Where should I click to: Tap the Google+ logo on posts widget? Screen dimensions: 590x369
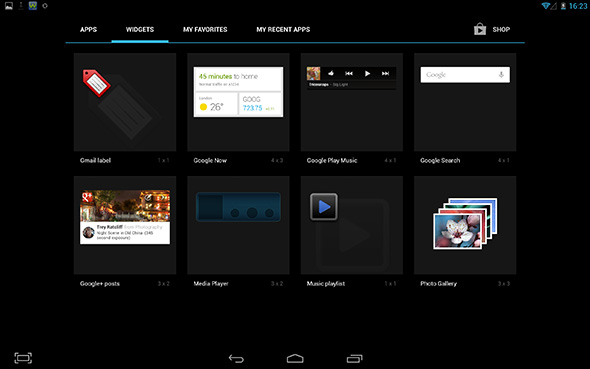pos(87,197)
